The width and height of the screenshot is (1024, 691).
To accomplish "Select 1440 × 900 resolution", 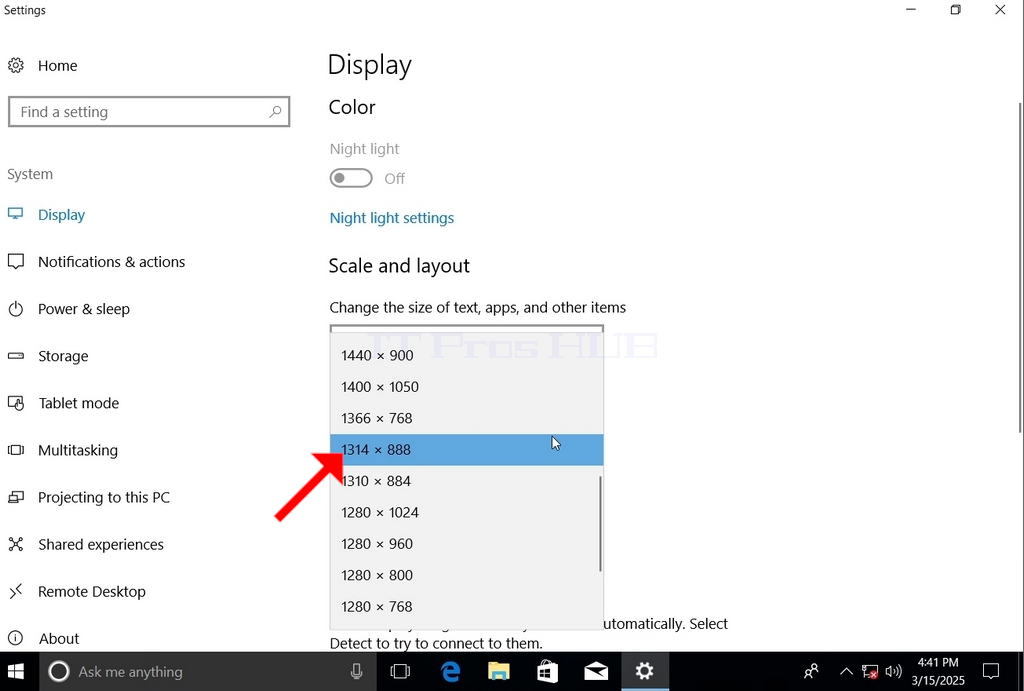I will tap(466, 355).
